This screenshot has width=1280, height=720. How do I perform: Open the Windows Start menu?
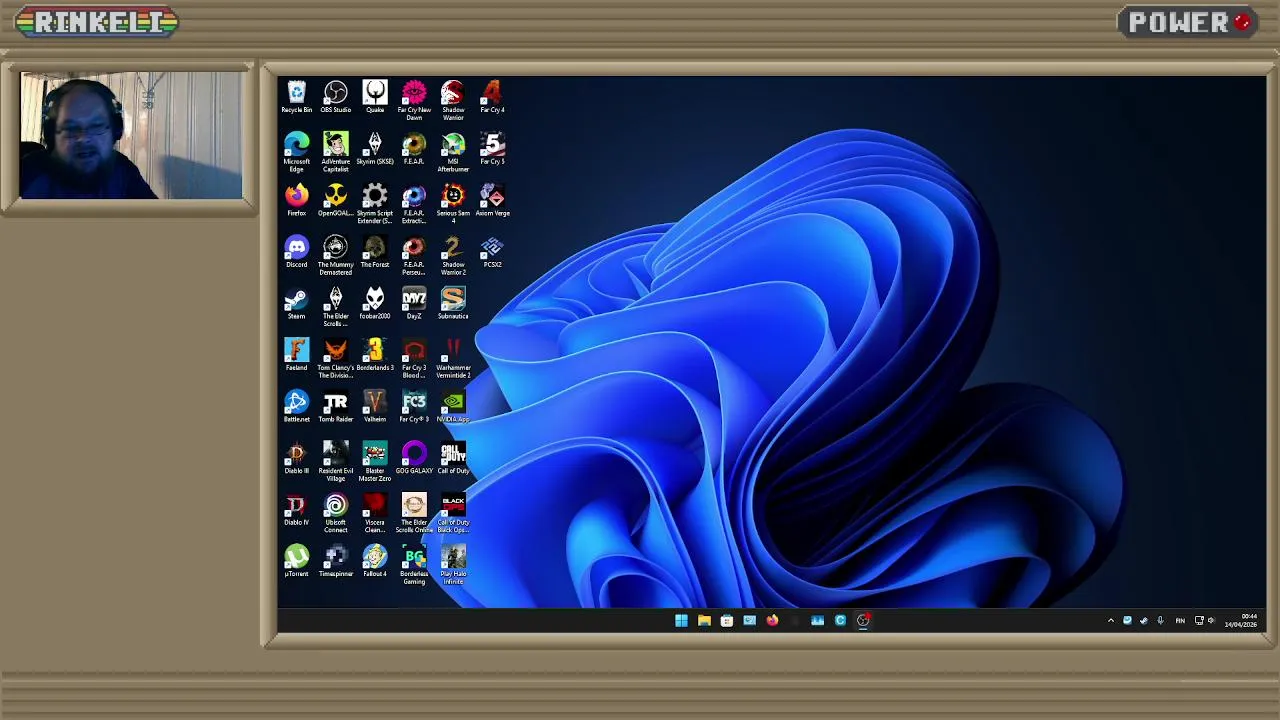pyautogui.click(x=681, y=620)
